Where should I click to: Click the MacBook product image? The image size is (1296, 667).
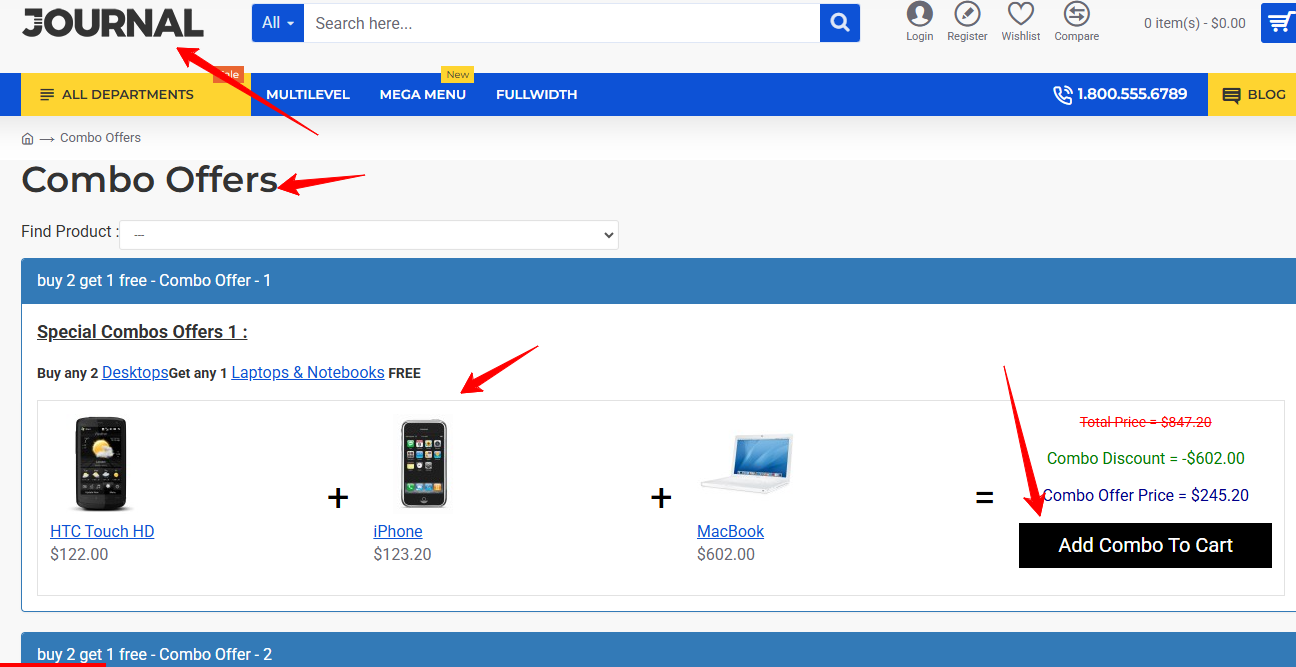coord(746,463)
